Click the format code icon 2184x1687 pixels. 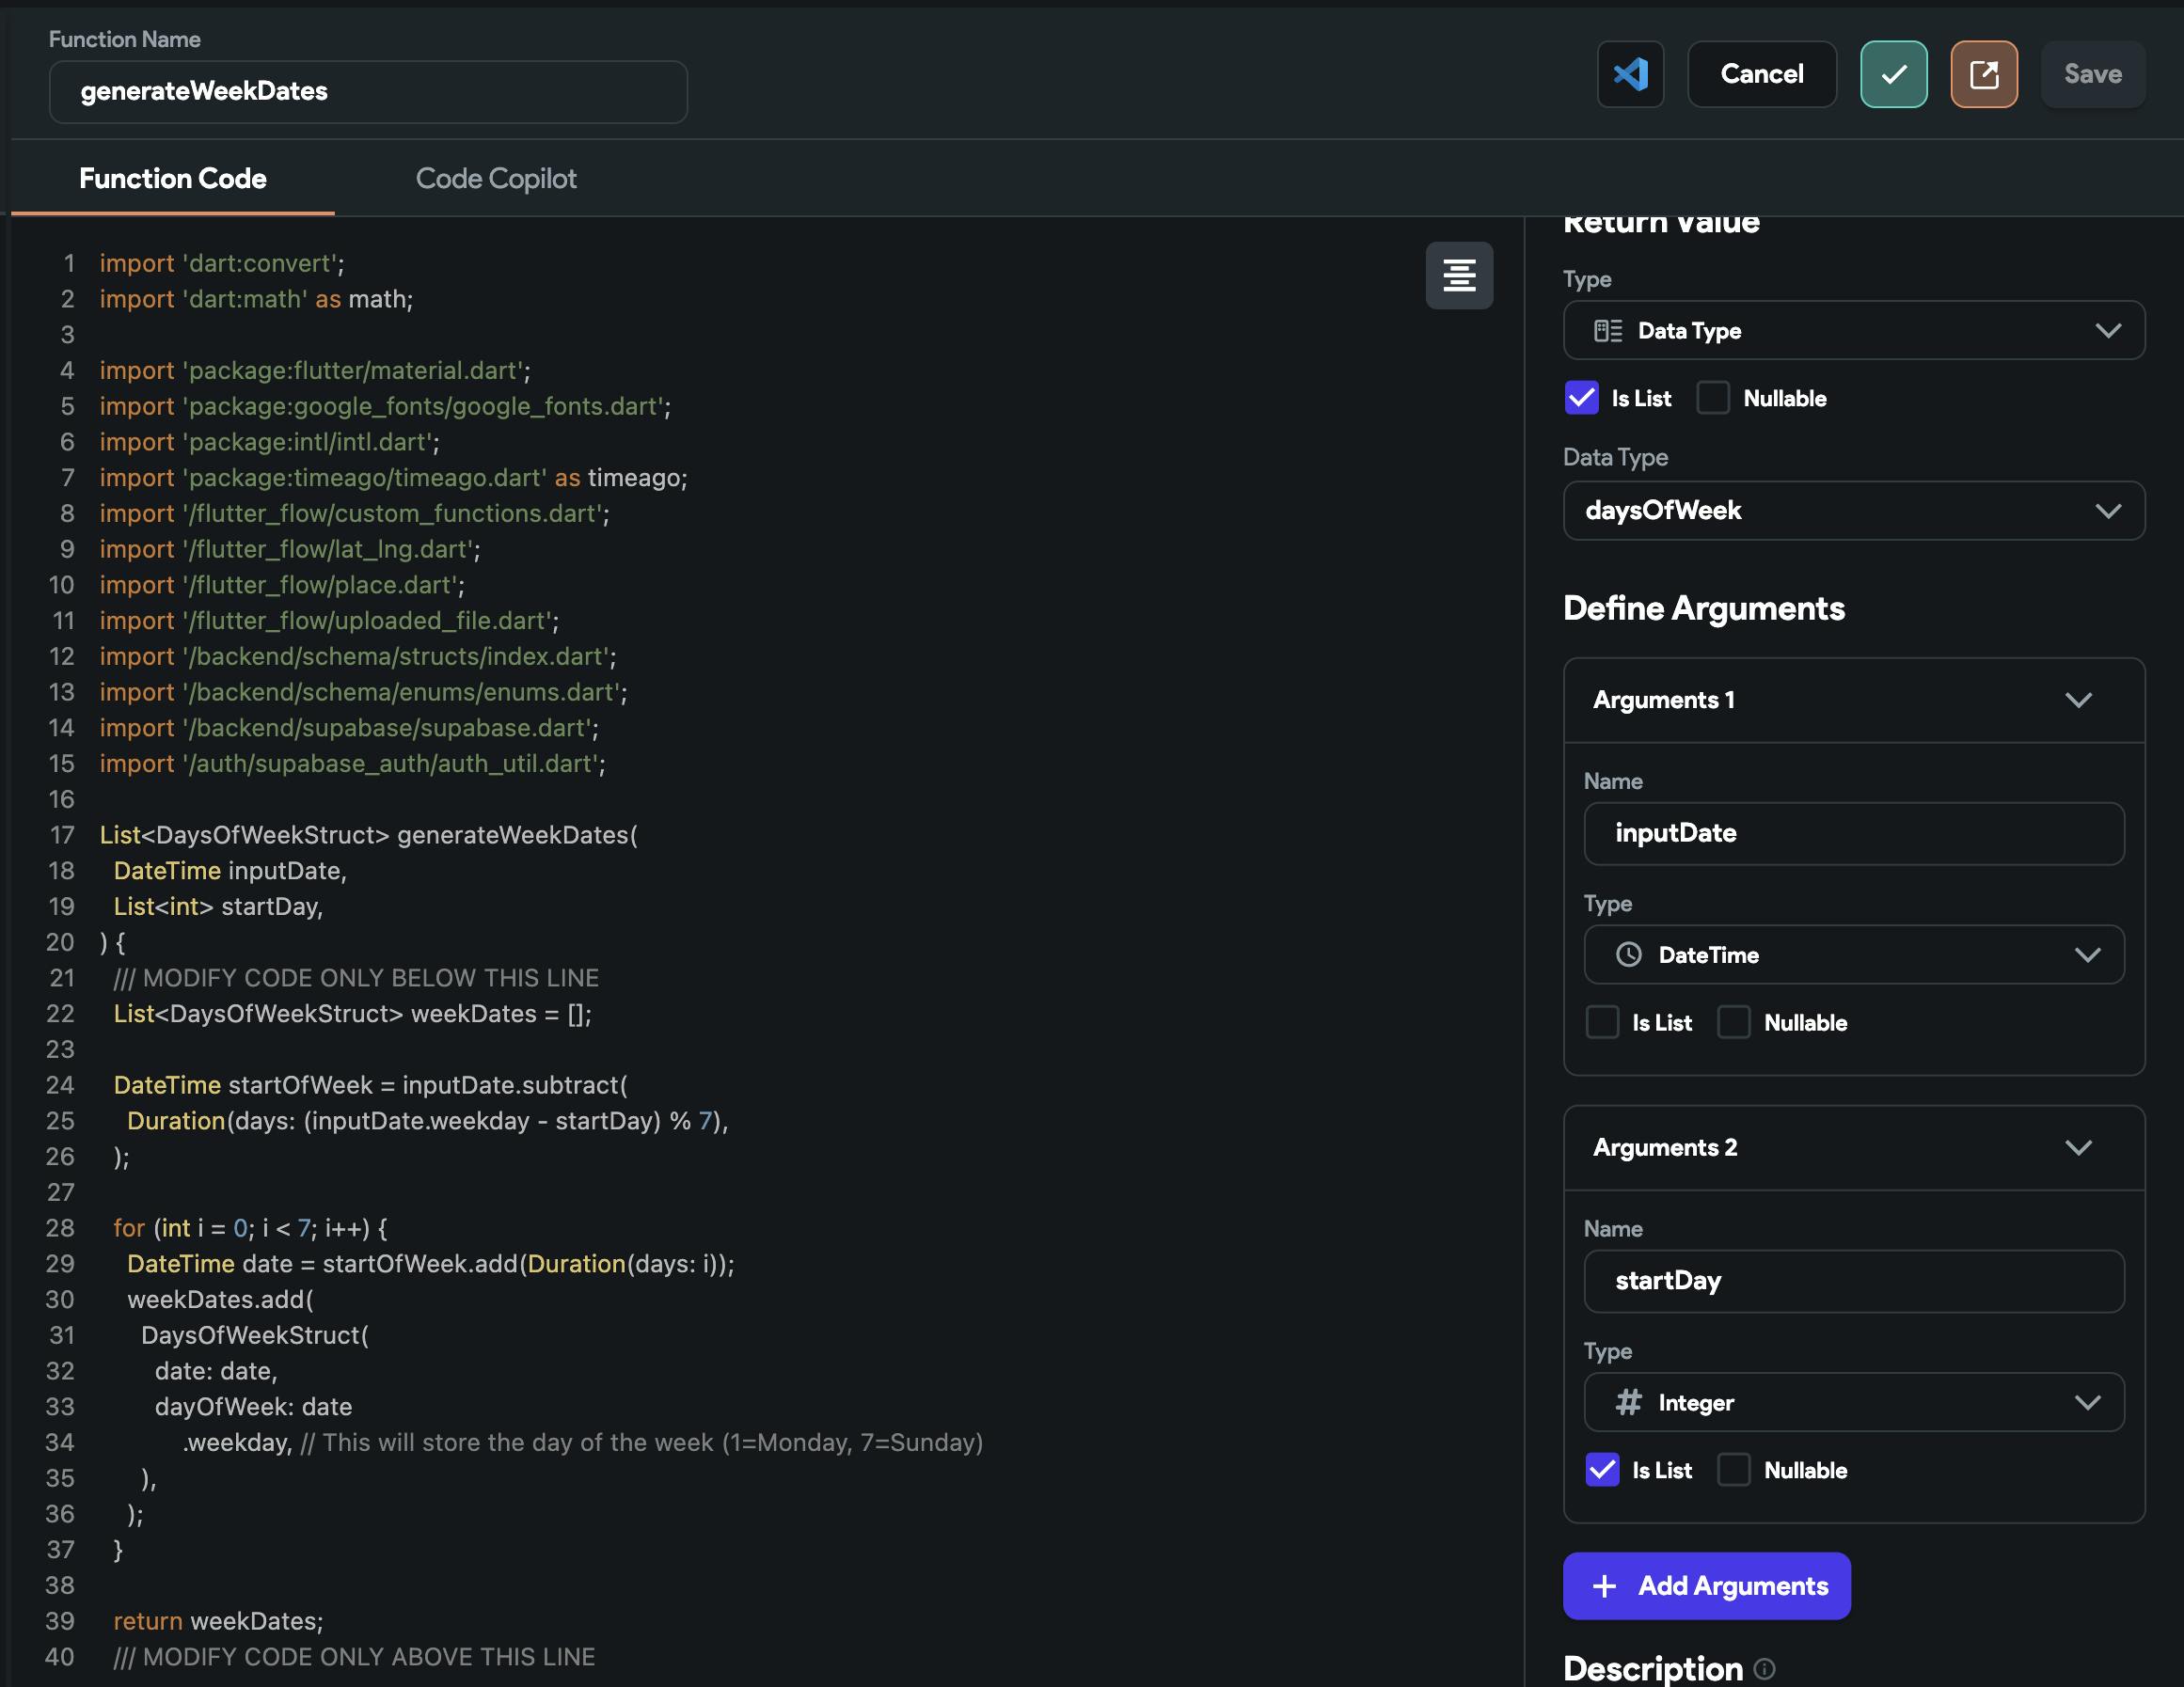tap(1458, 275)
